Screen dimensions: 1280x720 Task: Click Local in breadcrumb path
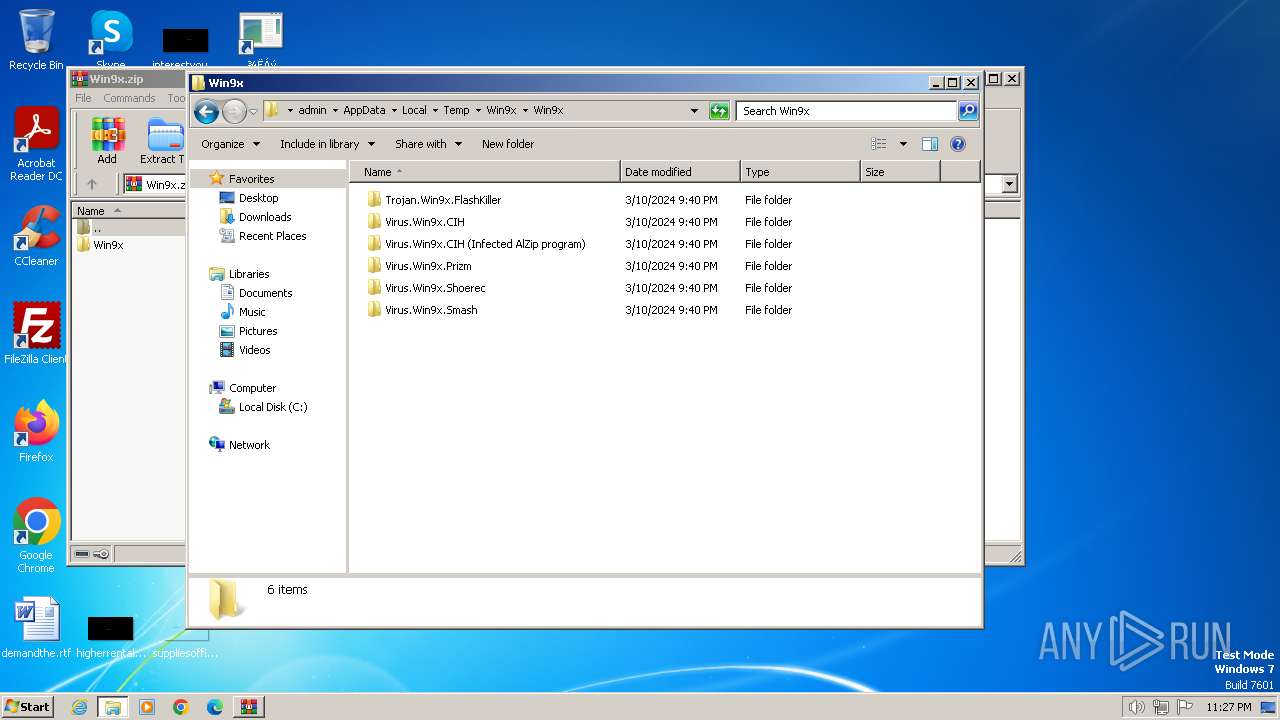point(414,111)
